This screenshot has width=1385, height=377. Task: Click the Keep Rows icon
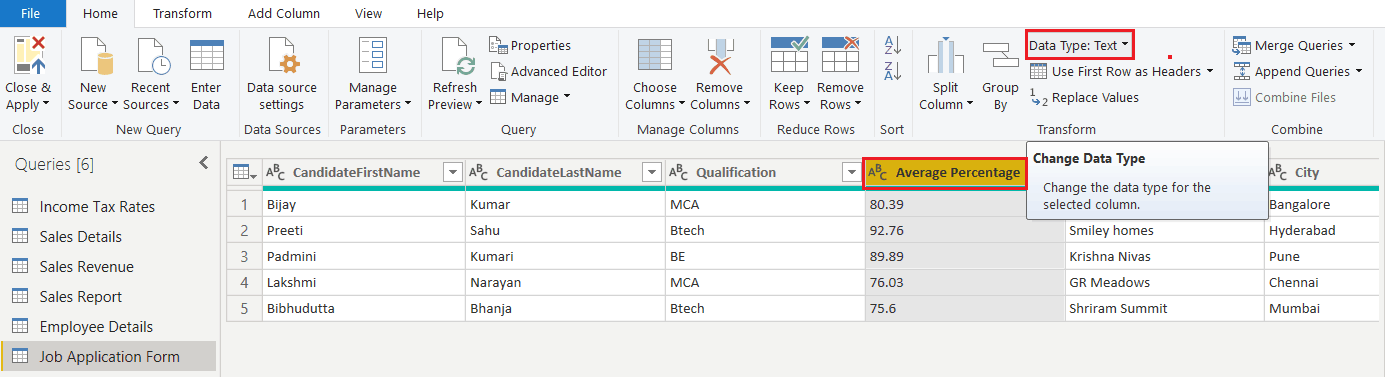click(x=789, y=56)
